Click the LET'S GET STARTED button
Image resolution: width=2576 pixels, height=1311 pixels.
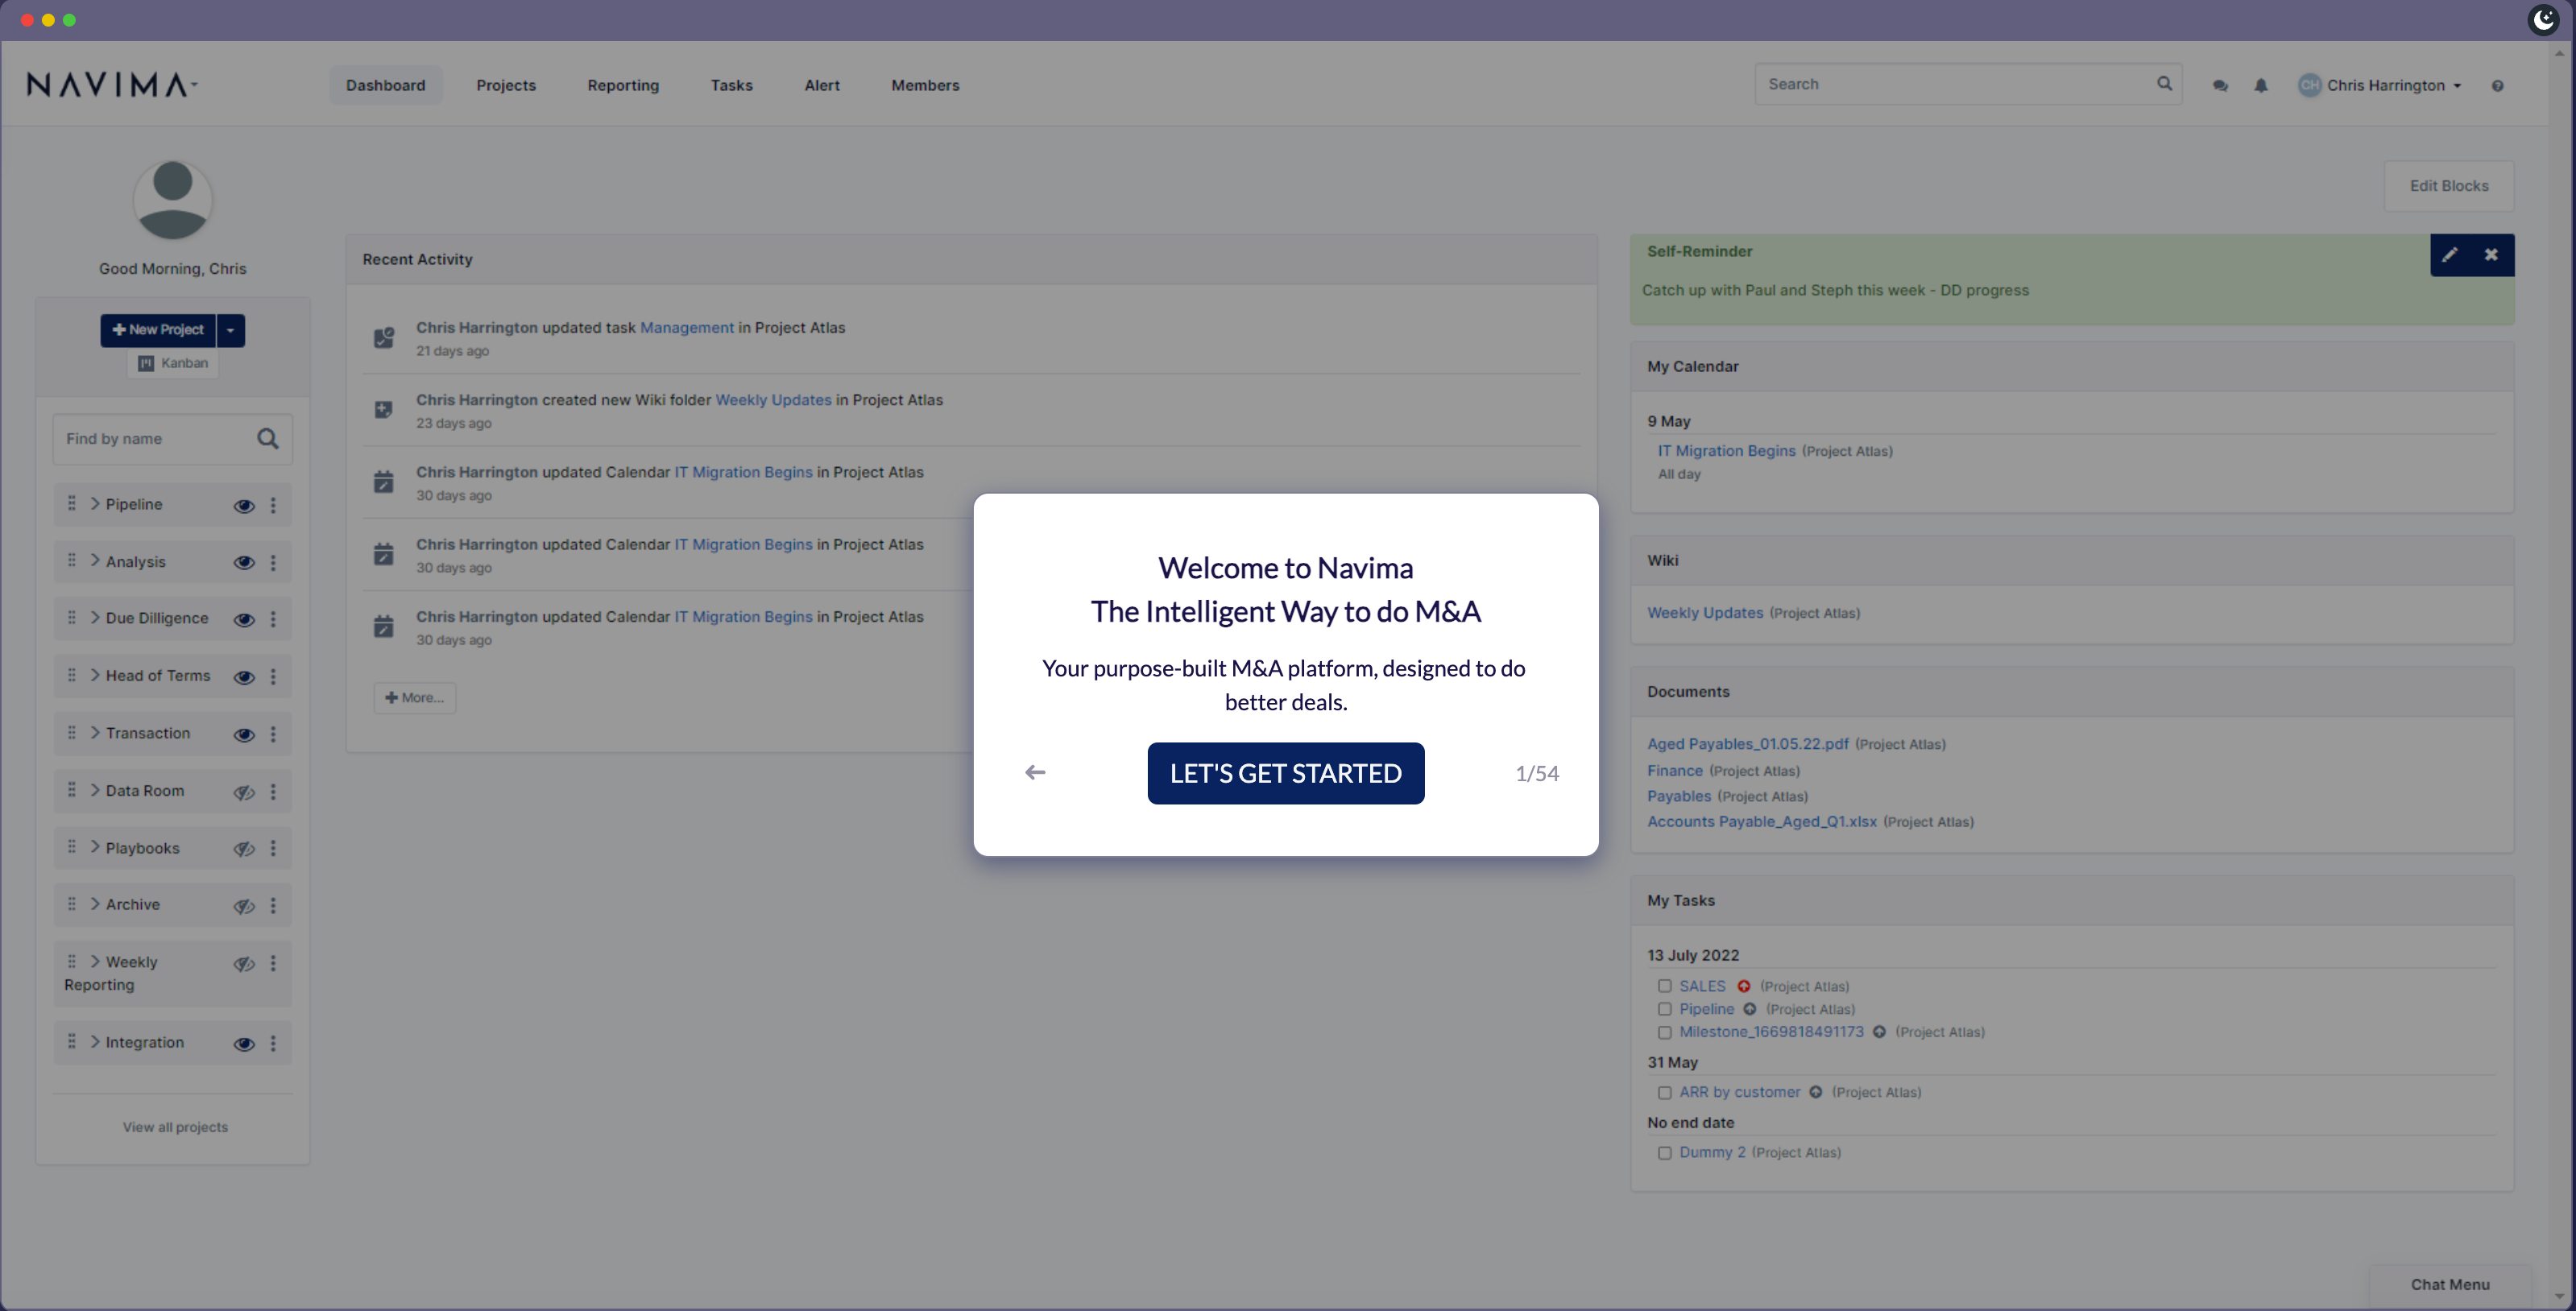coord(1286,773)
